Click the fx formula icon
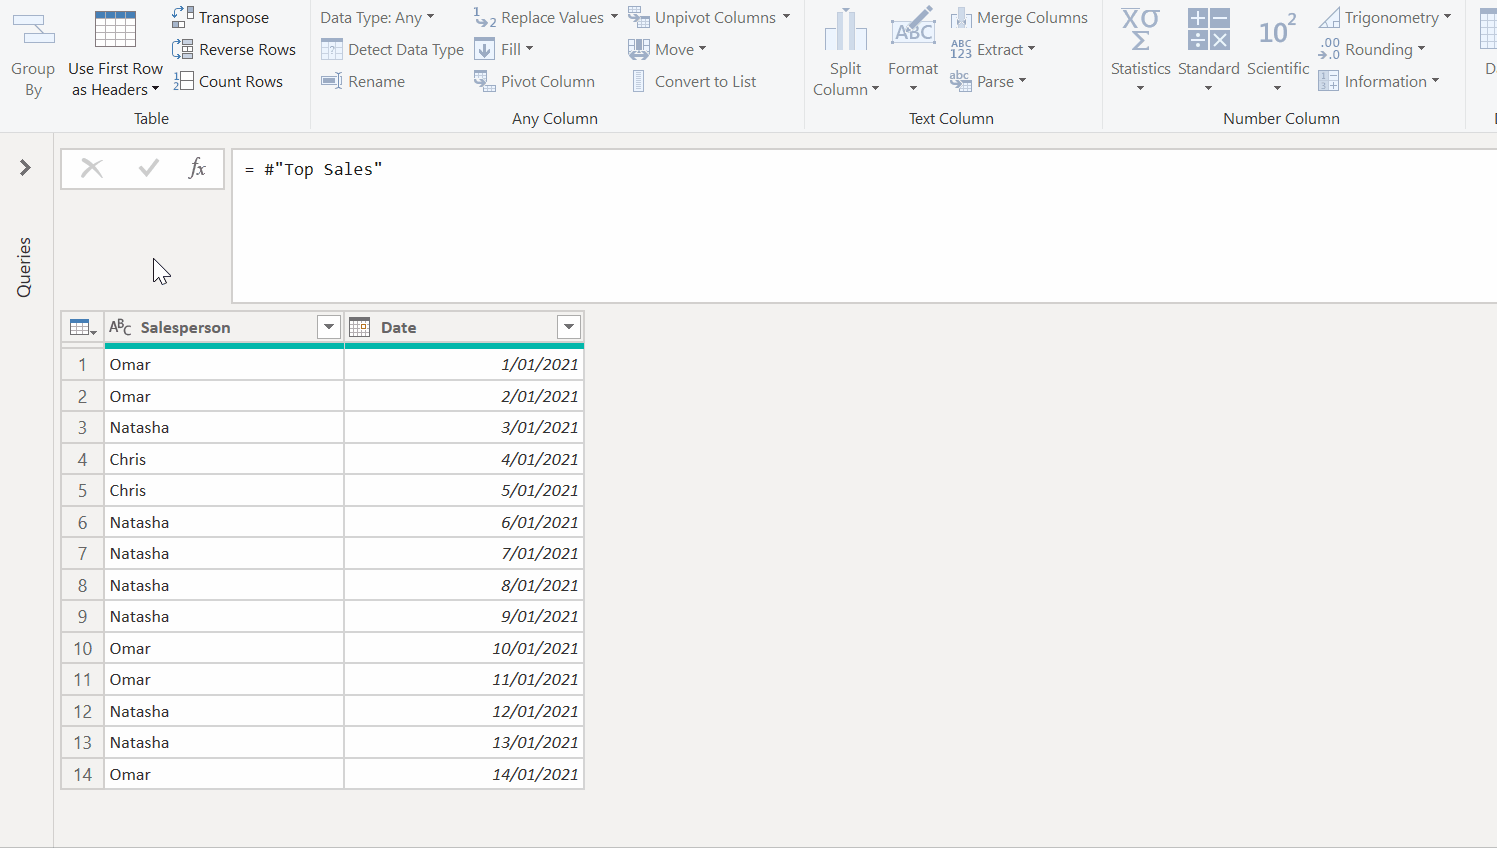This screenshot has width=1497, height=848. coord(197,168)
